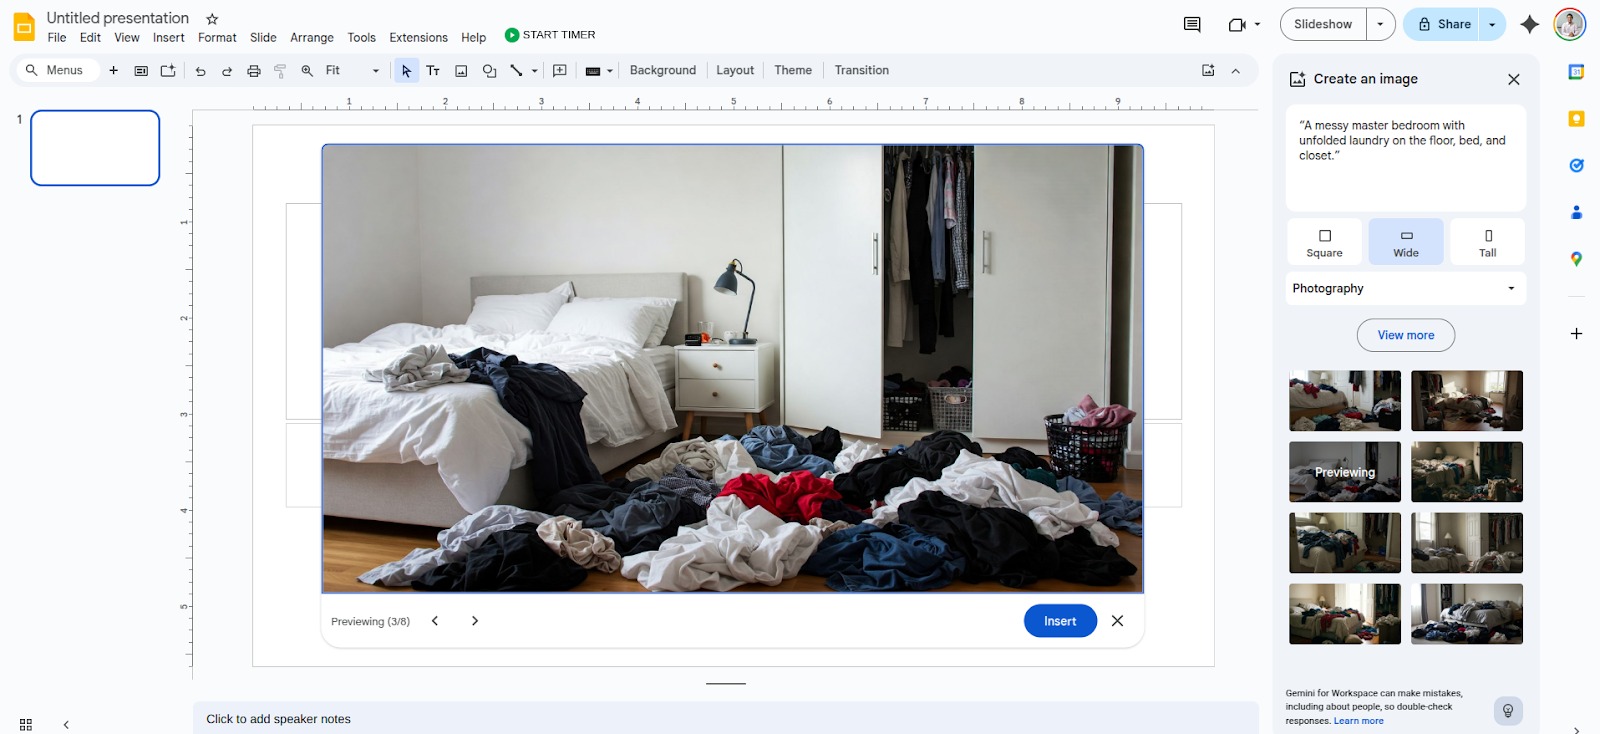Viewport: 1600px width, 734px height.
Task: Select Square aspect ratio option
Action: pyautogui.click(x=1324, y=242)
